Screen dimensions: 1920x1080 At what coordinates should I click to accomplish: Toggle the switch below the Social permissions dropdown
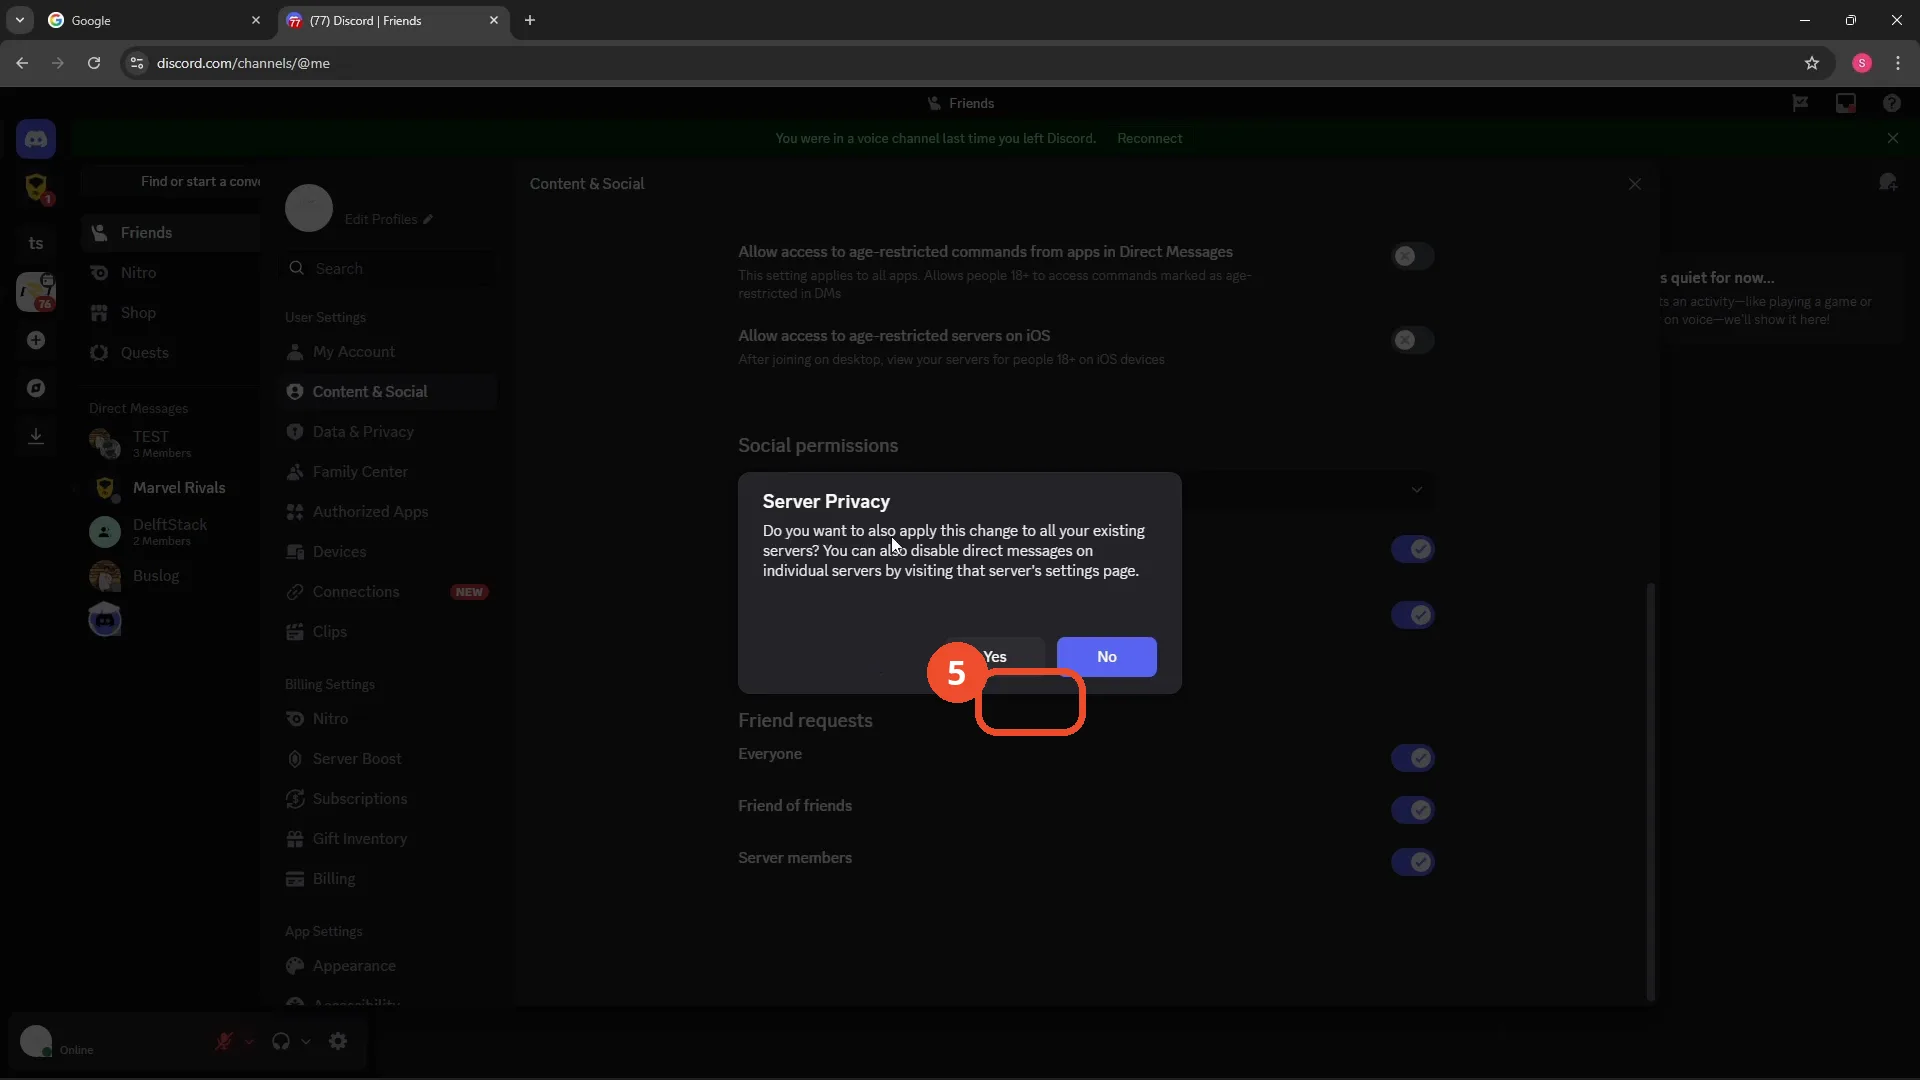coord(1412,549)
